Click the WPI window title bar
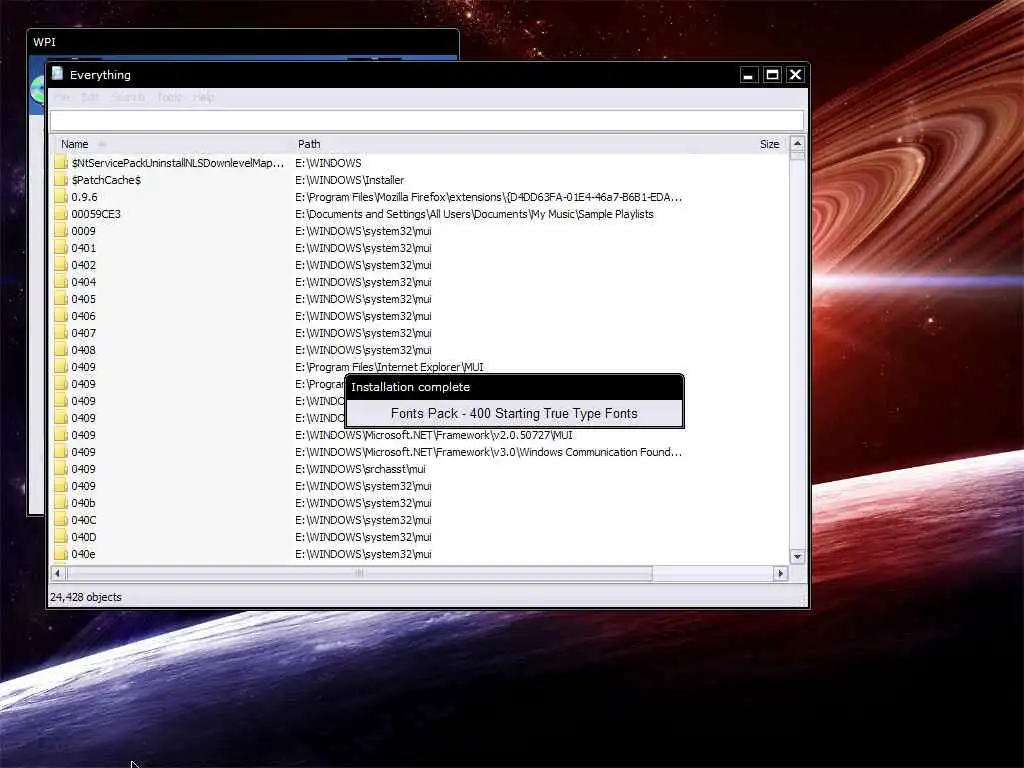Screen dimensions: 1024x768 coord(243,42)
